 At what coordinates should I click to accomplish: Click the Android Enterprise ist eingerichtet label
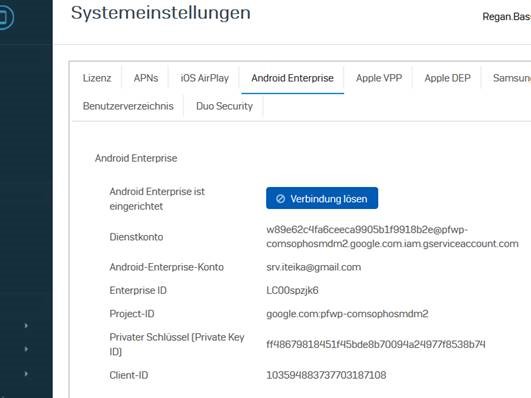[x=157, y=199]
